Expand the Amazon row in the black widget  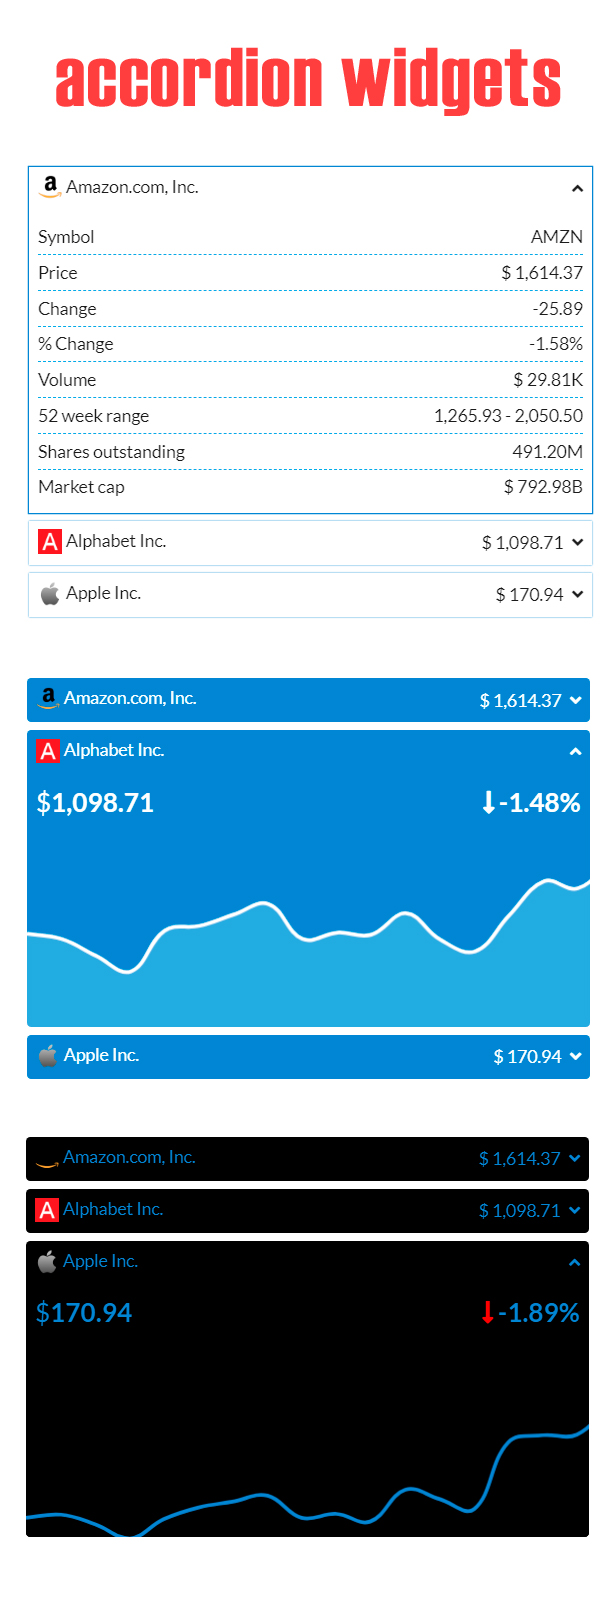click(x=574, y=1159)
